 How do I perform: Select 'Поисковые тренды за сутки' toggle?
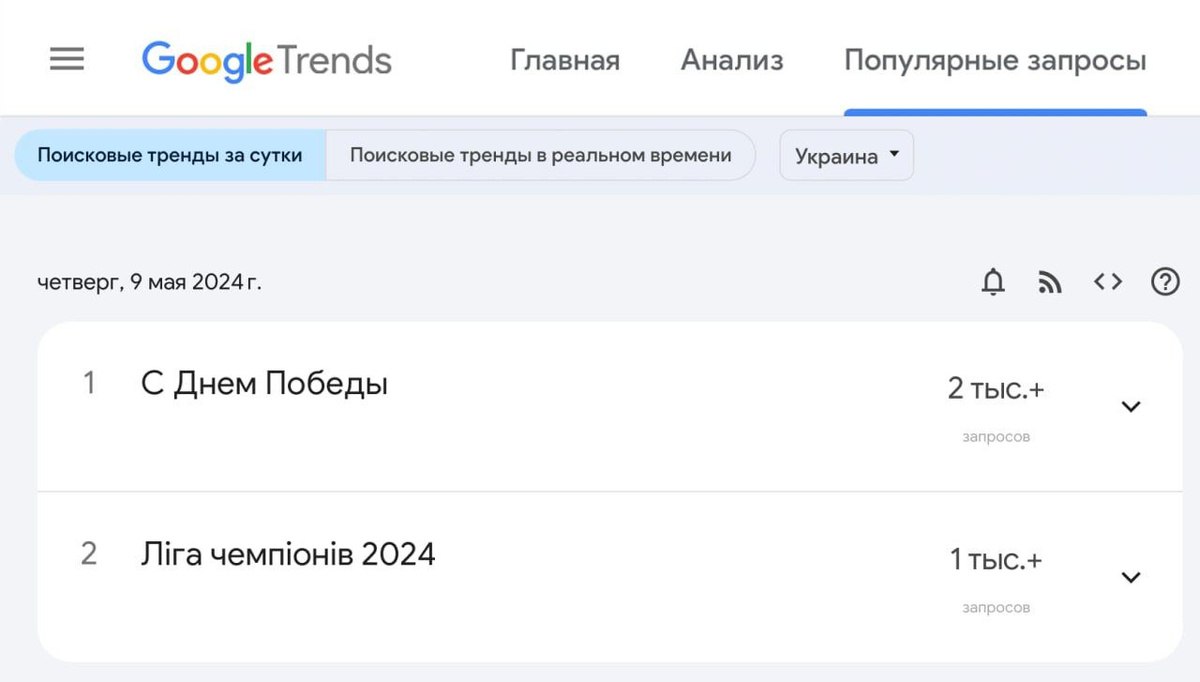170,155
